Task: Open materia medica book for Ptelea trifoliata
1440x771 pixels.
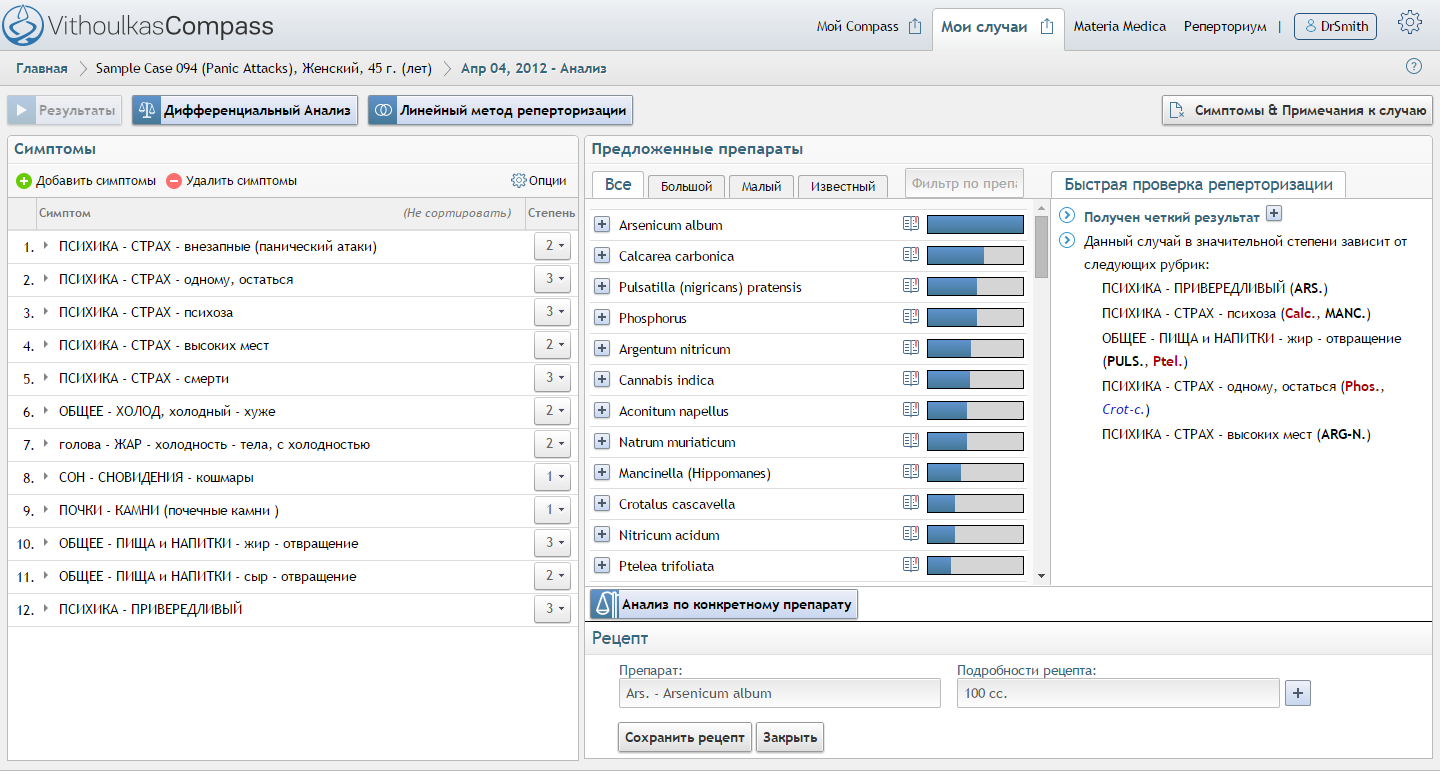Action: click(910, 566)
